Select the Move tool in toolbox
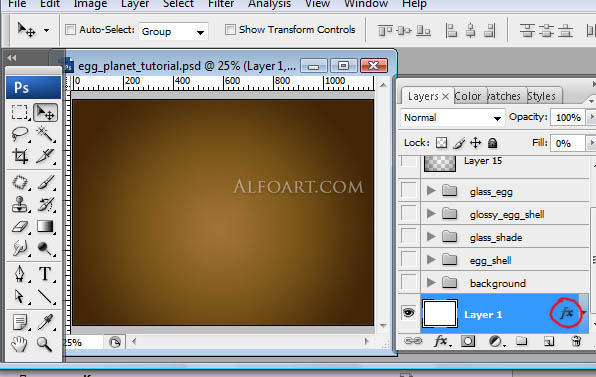This screenshot has width=596, height=377. pos(46,112)
